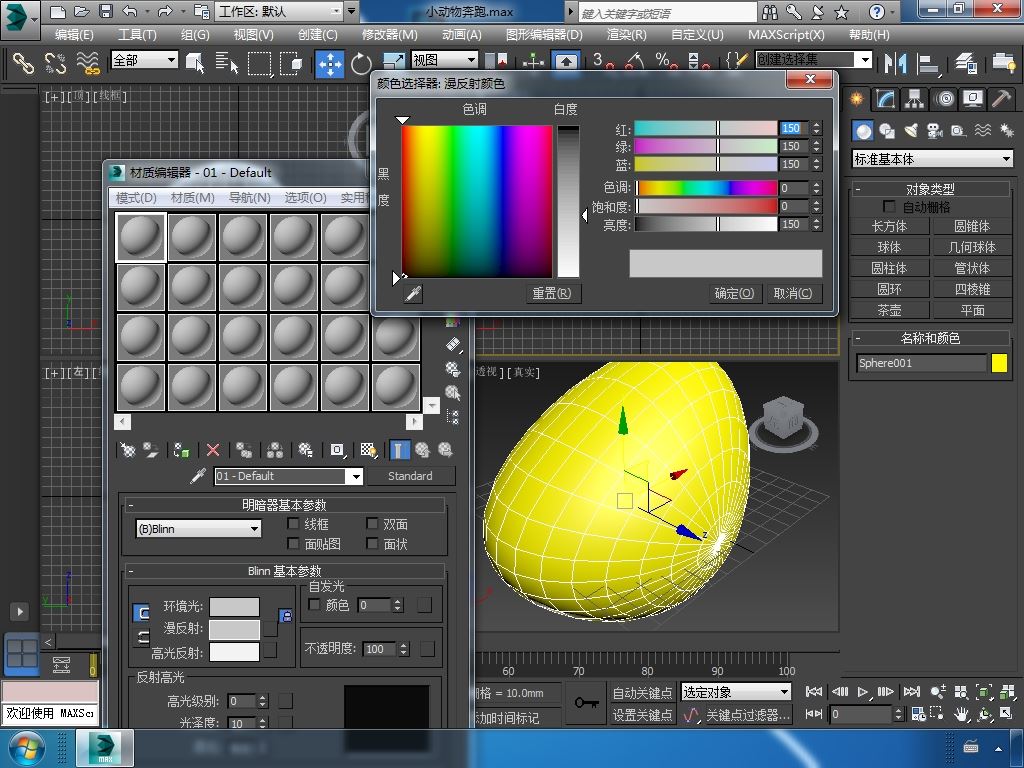
Task: Open the Hierarchy panel tab
Action: pyautogui.click(x=914, y=99)
